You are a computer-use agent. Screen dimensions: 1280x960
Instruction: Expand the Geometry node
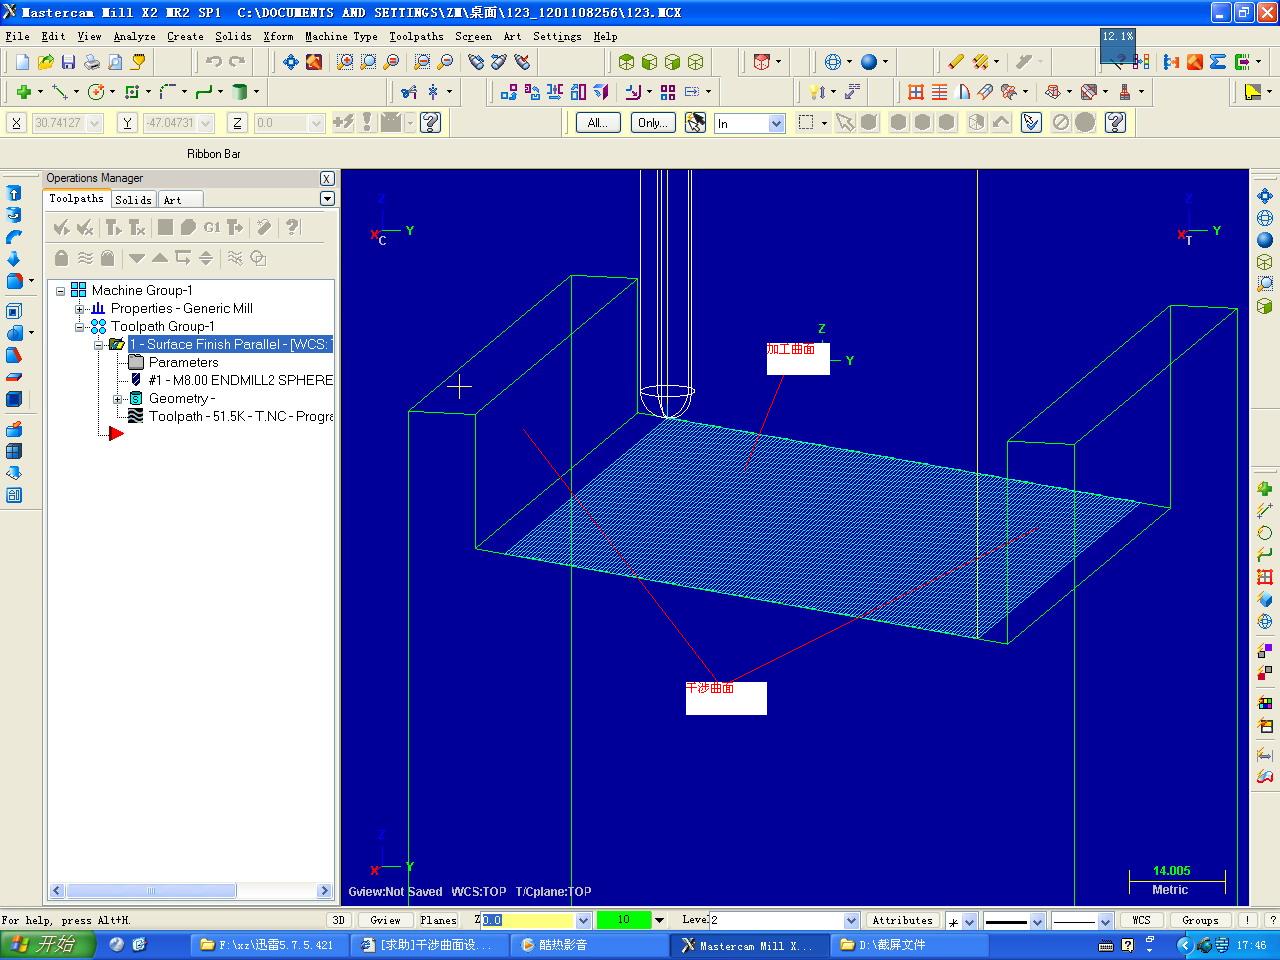[118, 399]
